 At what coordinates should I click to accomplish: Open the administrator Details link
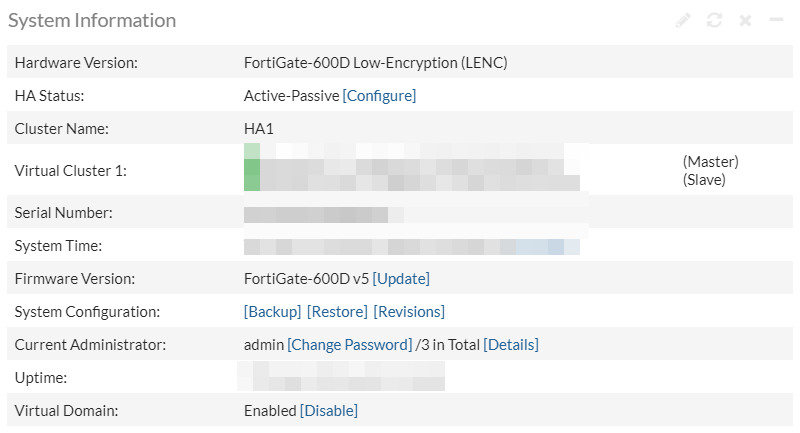click(511, 344)
